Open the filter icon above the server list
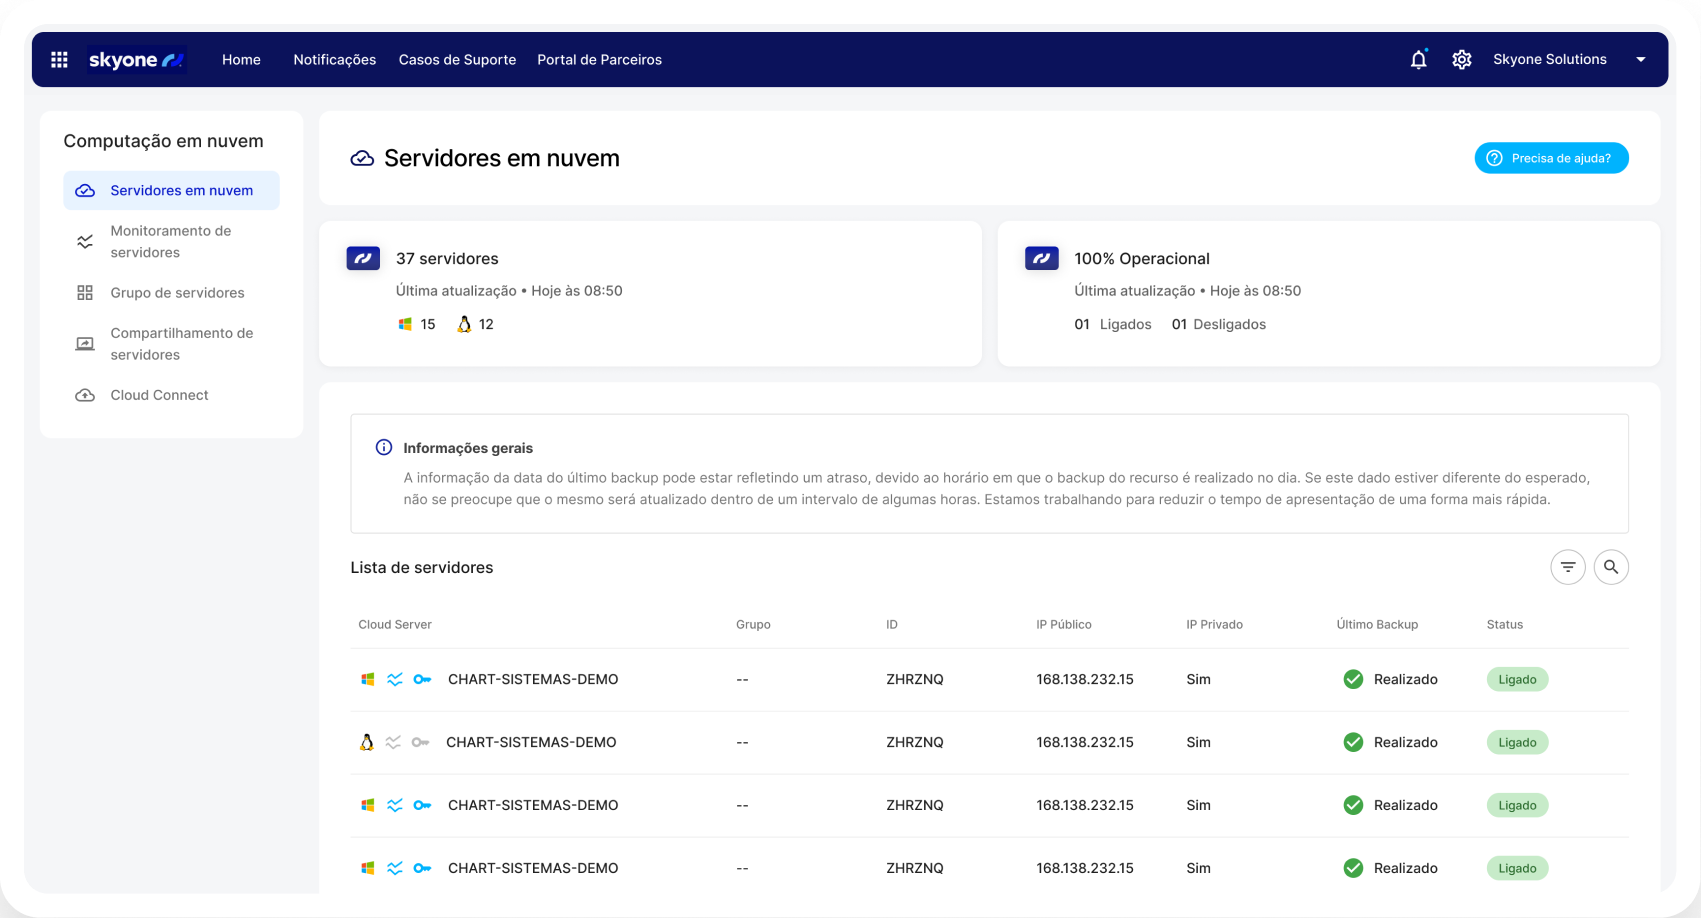Screen dimensions: 1701x918 [x=1567, y=567]
